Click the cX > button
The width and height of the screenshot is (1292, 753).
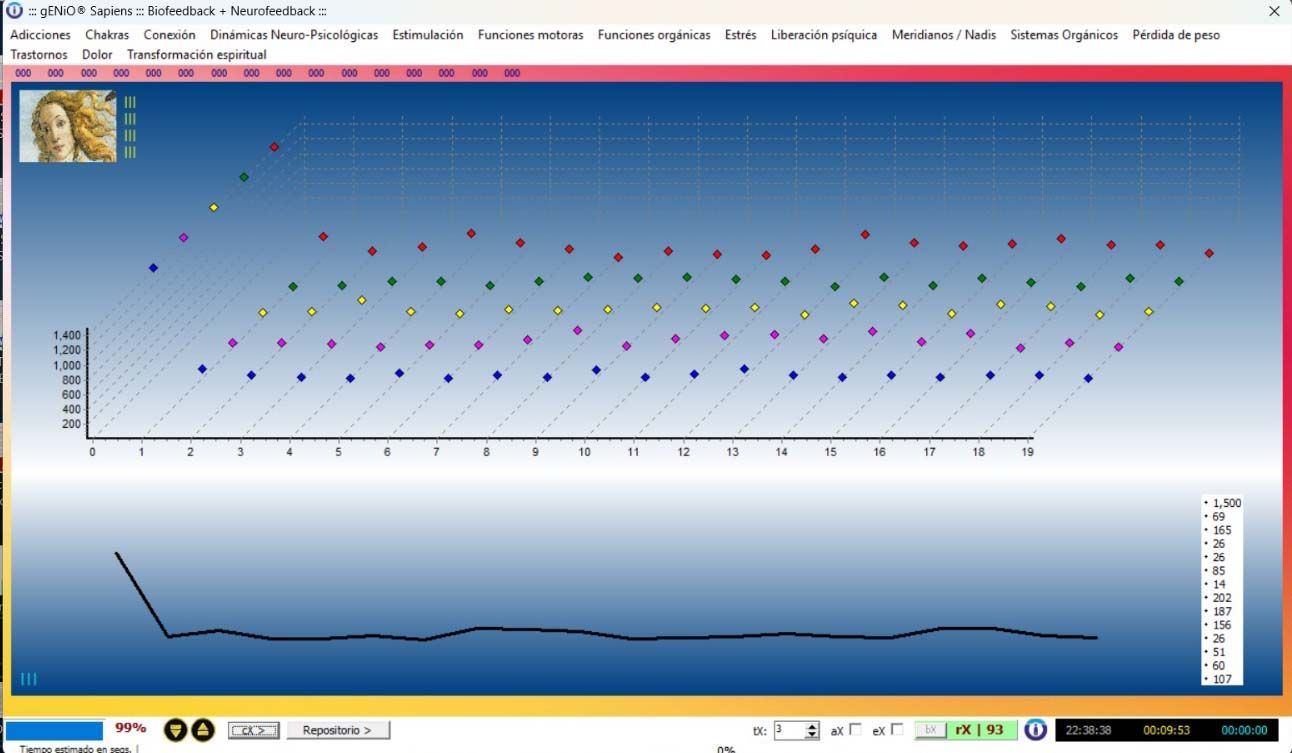point(253,730)
